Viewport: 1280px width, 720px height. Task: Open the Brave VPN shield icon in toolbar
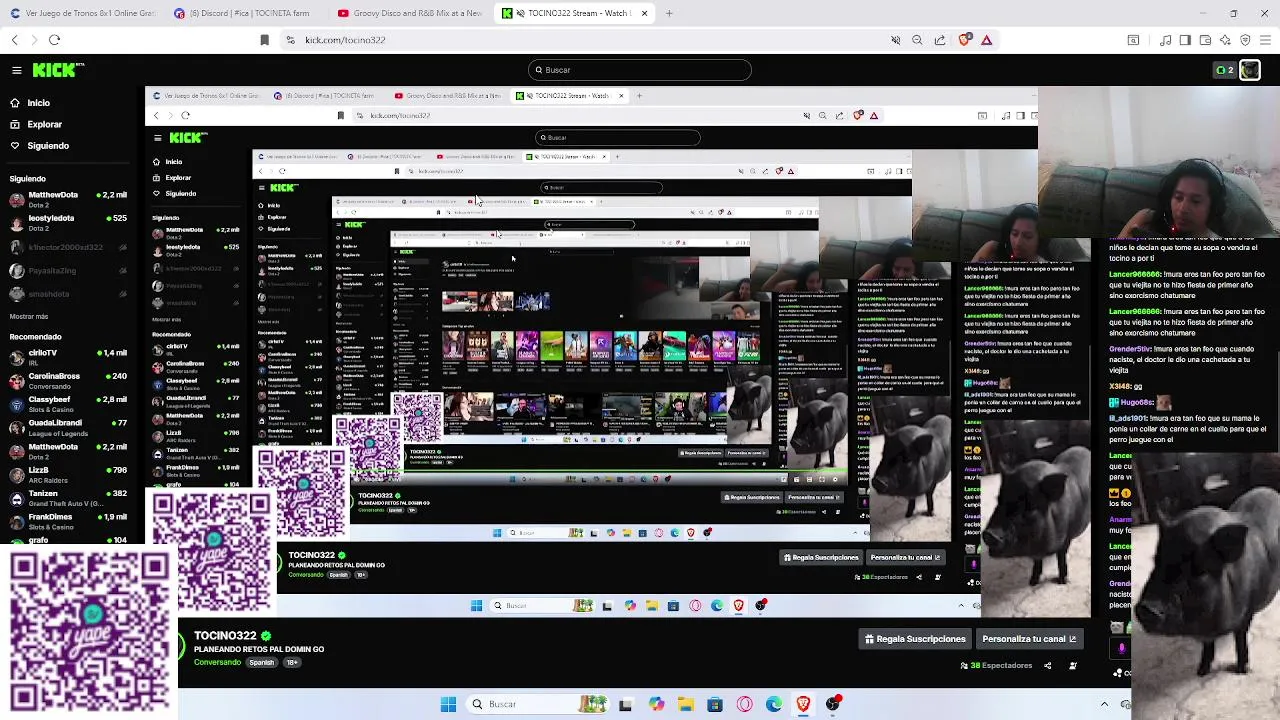tap(1245, 40)
